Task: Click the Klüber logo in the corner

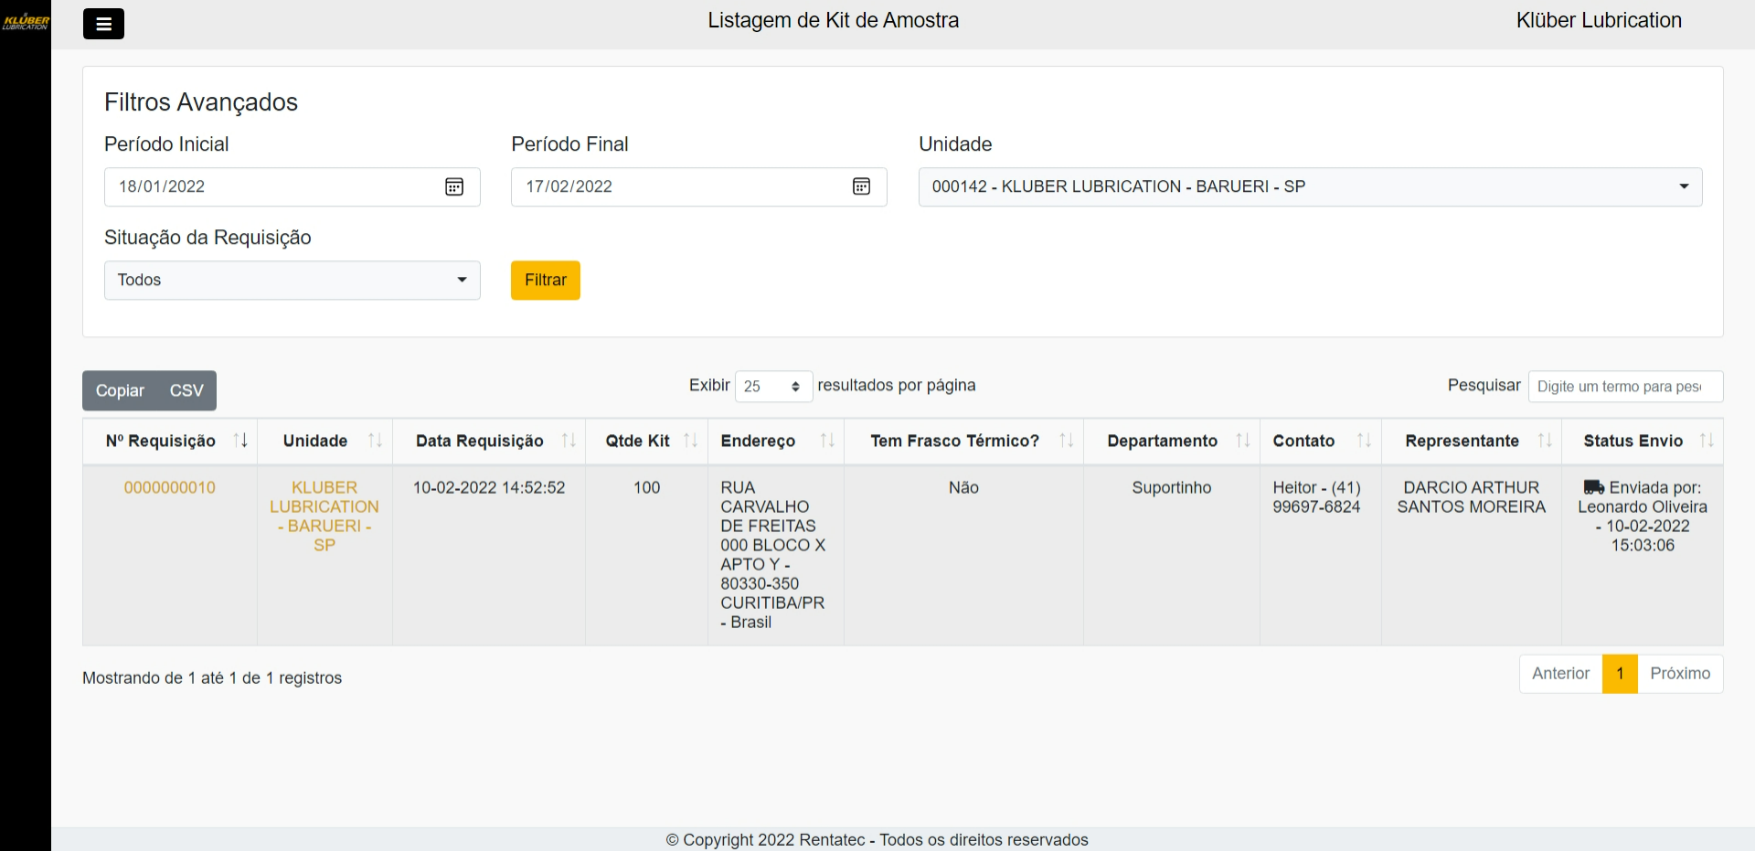Action: (25, 21)
